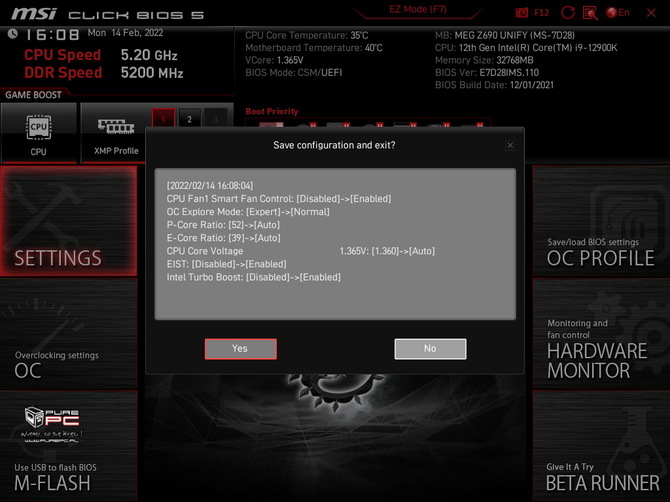Take a screenshot with F12 camera icon
Viewport: 670px width, 502px height.
point(522,13)
